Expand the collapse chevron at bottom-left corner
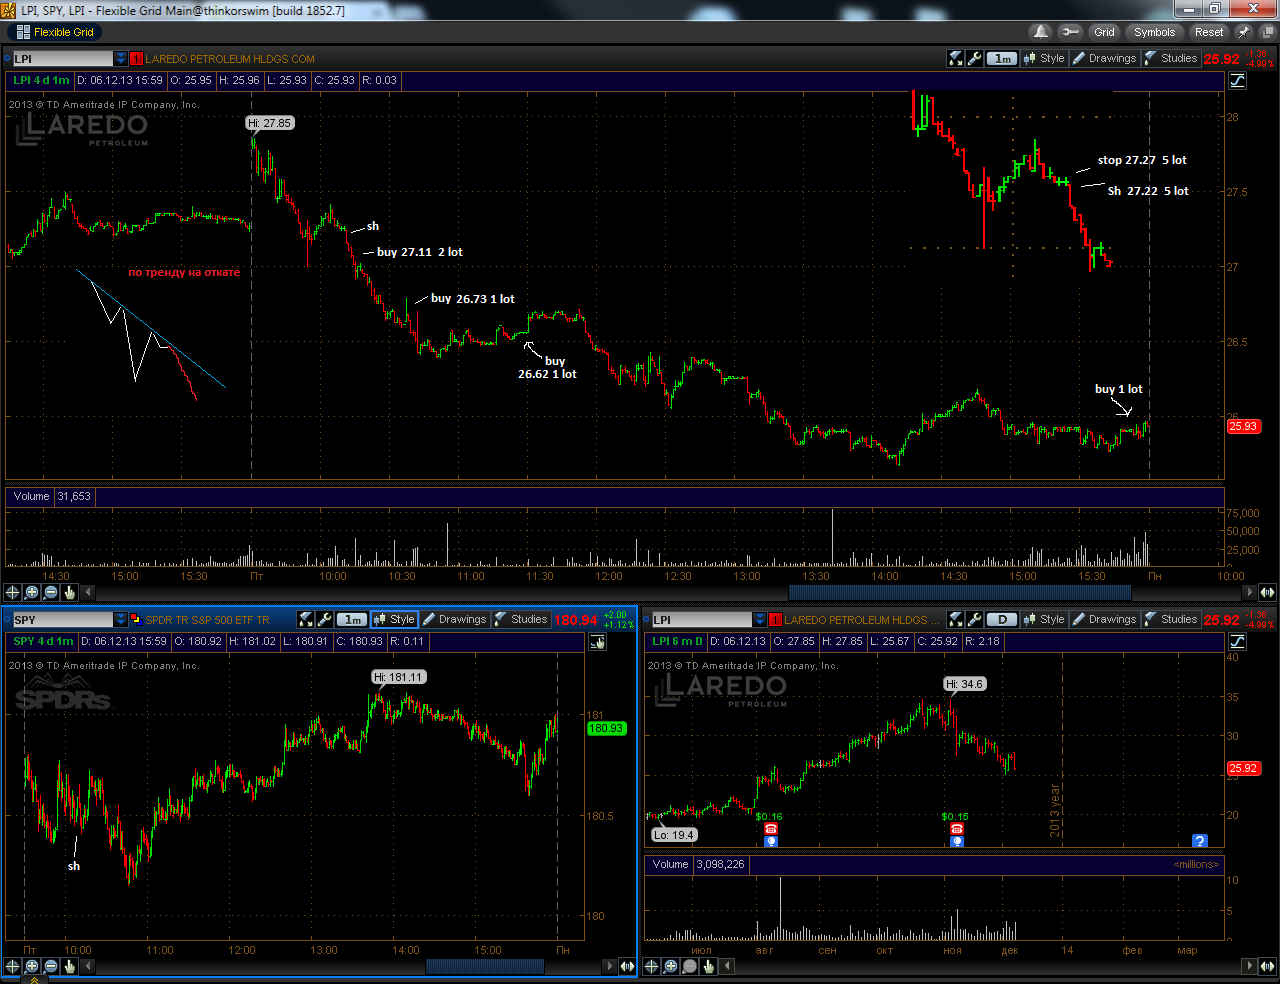Screen dimensions: 1280x984 coord(34,980)
